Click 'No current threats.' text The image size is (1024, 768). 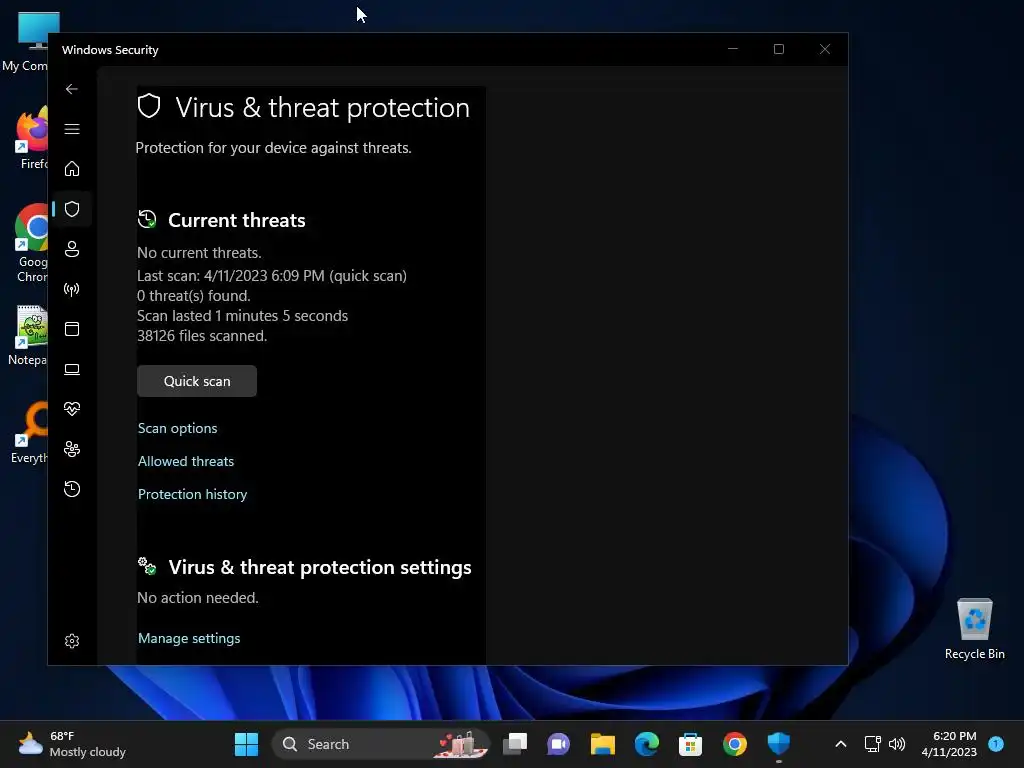click(x=199, y=253)
